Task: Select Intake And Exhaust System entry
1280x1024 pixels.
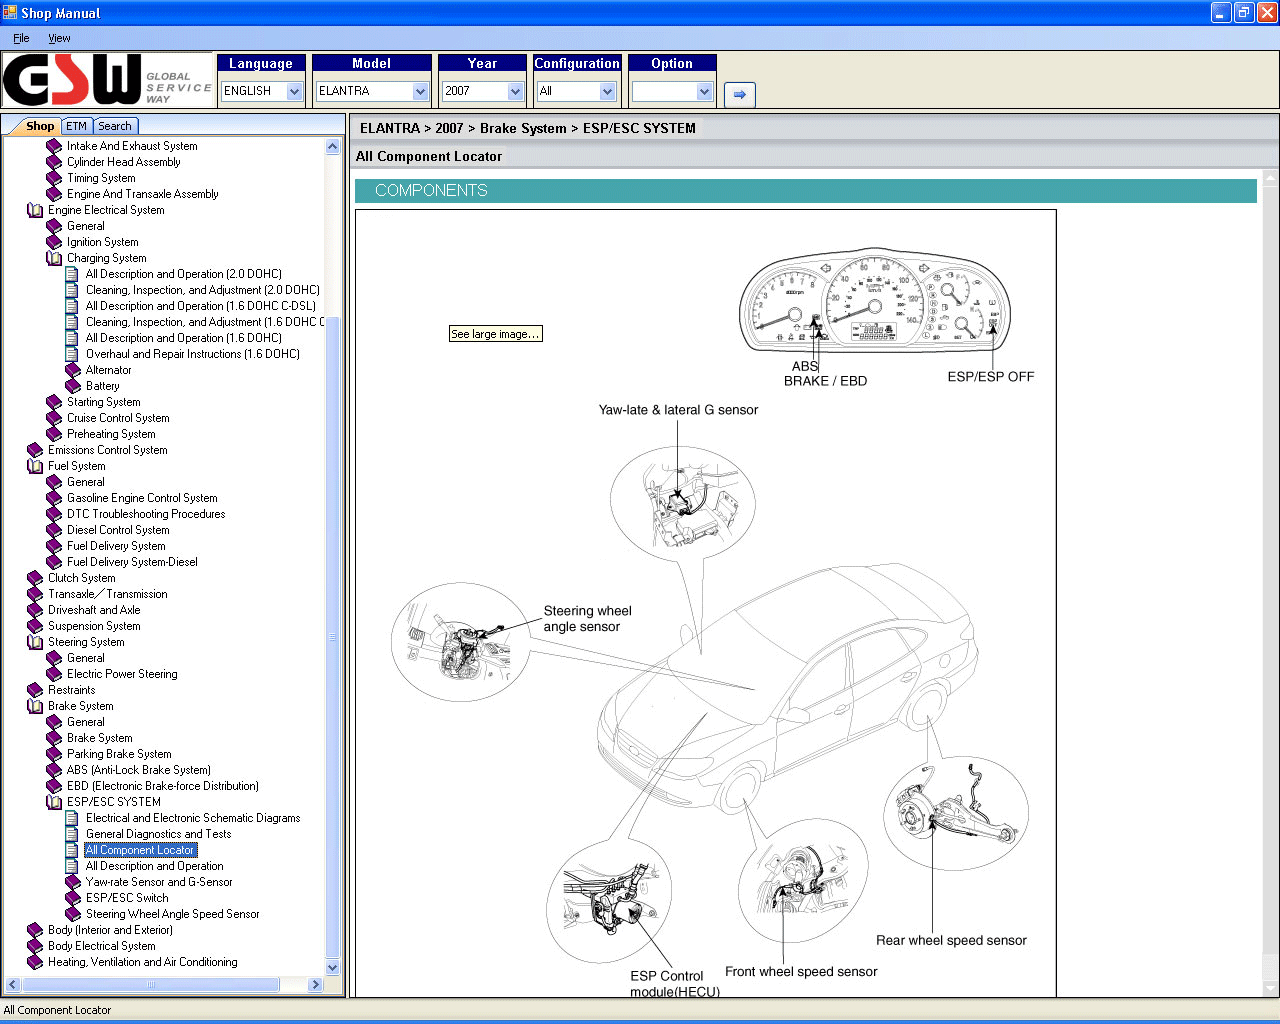Action: [132, 146]
